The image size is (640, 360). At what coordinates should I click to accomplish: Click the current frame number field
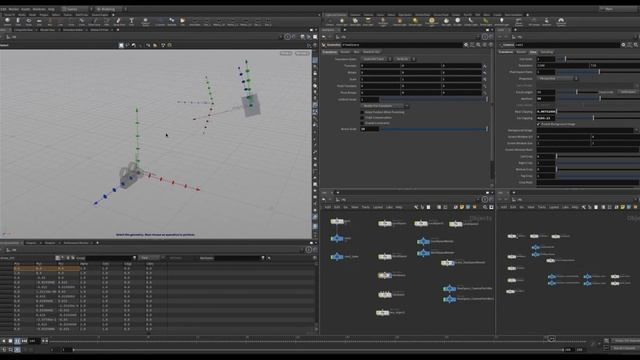coord(33,341)
